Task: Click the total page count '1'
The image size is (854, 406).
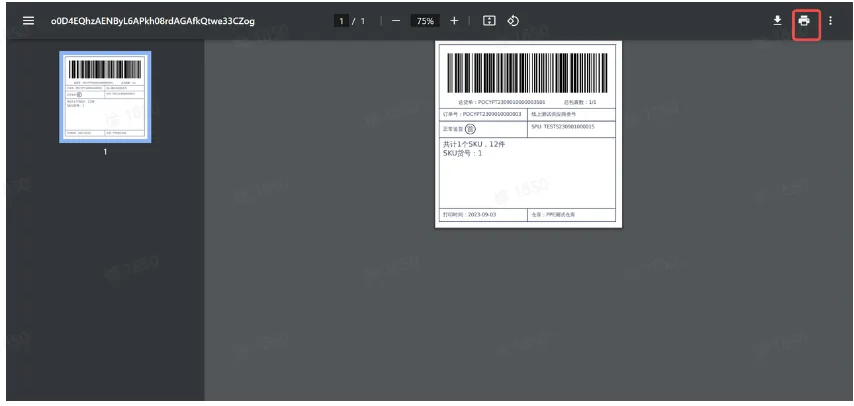Action: coord(363,21)
